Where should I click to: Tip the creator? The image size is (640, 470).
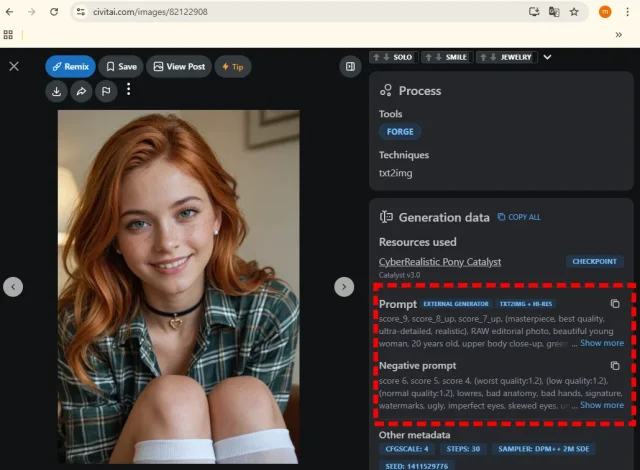click(x=233, y=67)
